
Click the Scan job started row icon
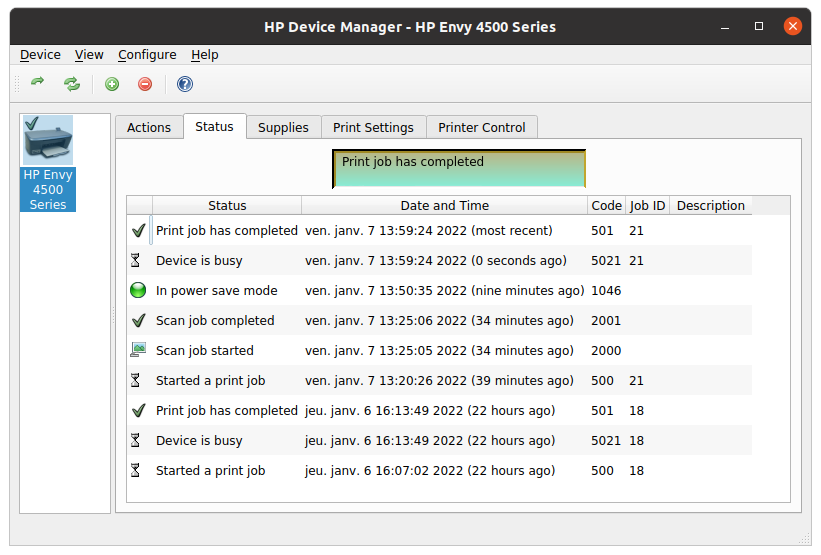click(x=139, y=351)
